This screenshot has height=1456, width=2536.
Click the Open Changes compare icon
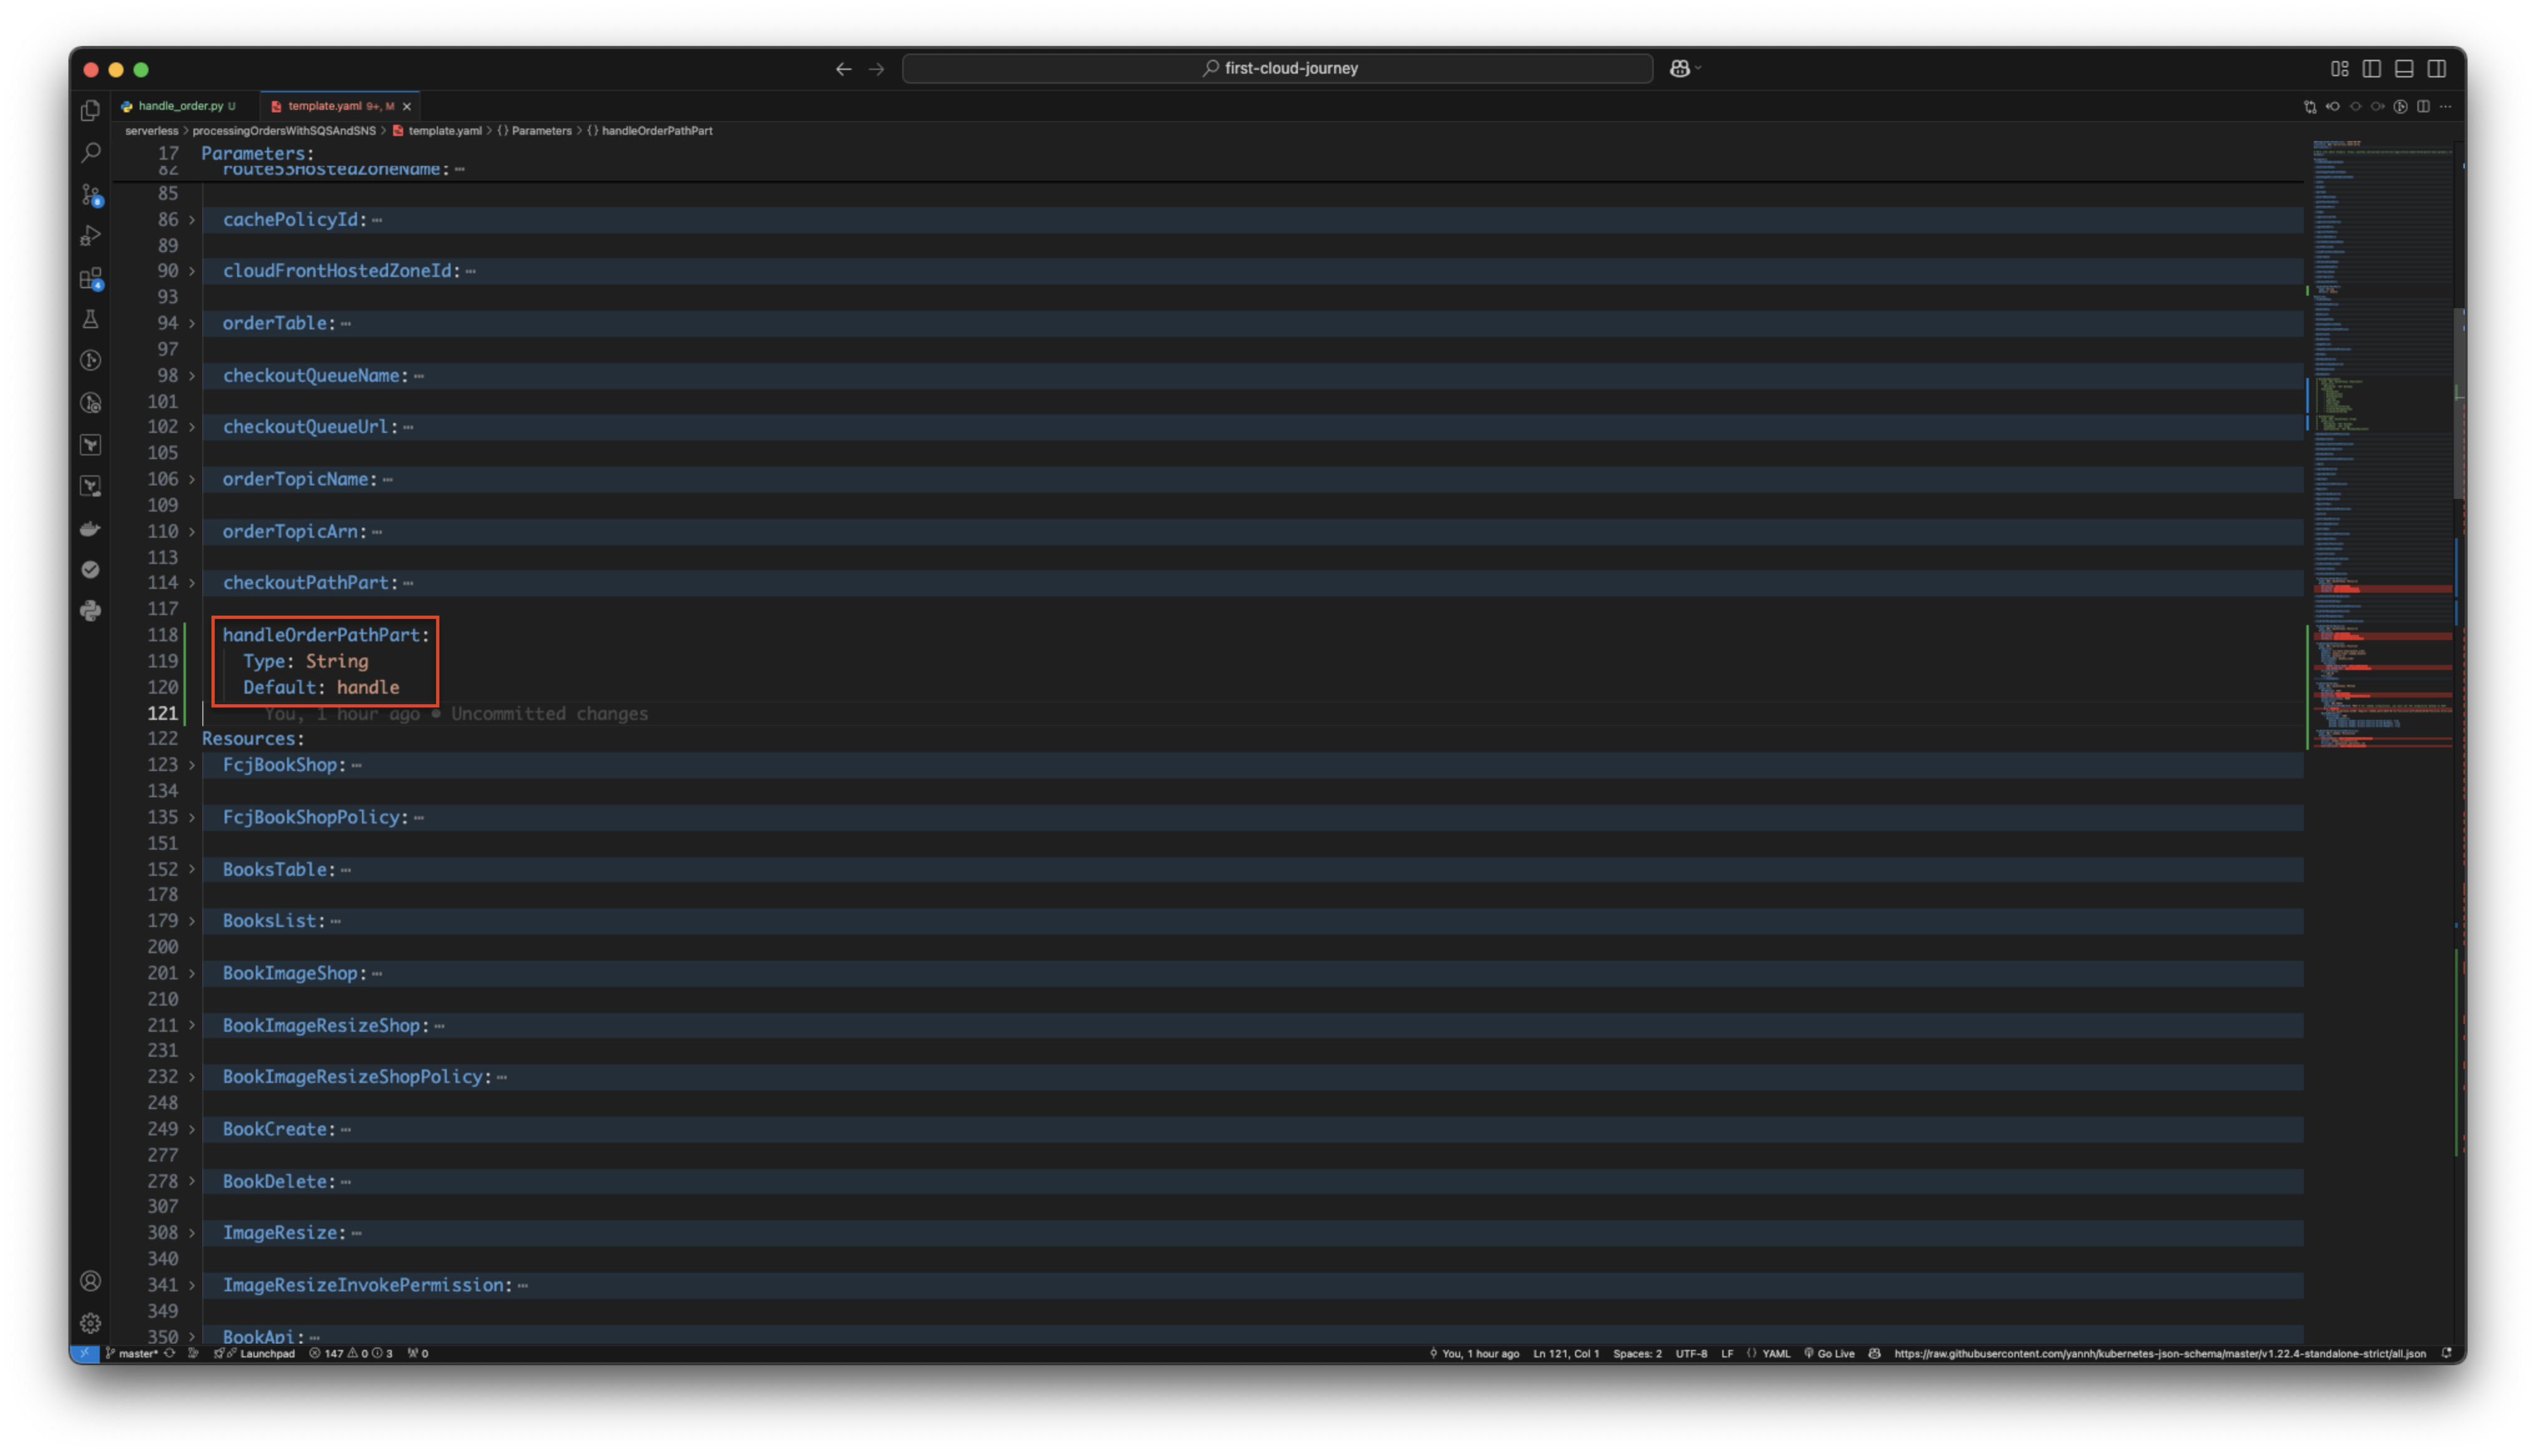[2309, 106]
